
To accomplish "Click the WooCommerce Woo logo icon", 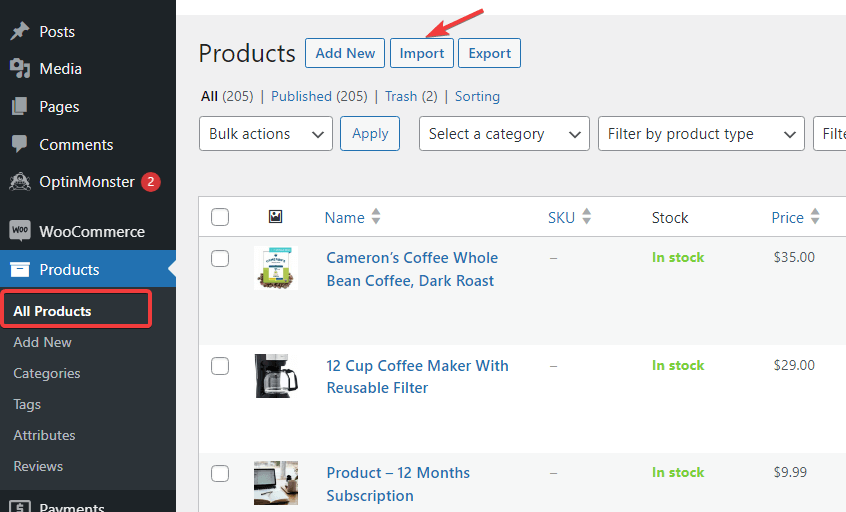I will click(x=20, y=231).
